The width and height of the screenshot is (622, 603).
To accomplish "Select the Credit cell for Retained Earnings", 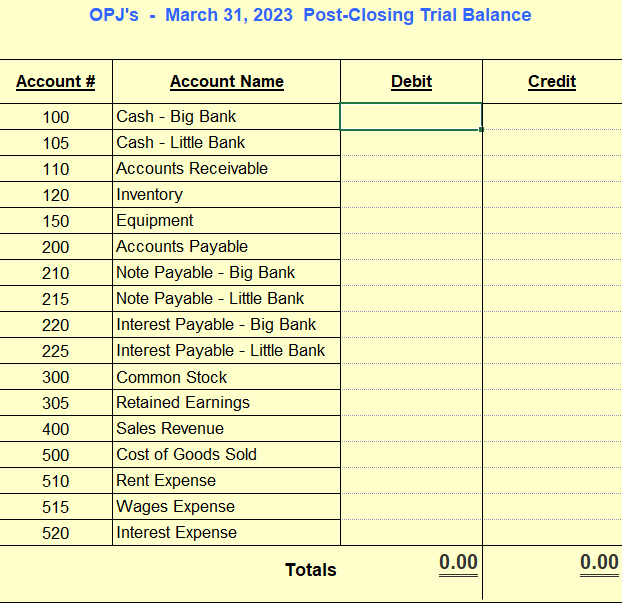I will pos(552,403).
